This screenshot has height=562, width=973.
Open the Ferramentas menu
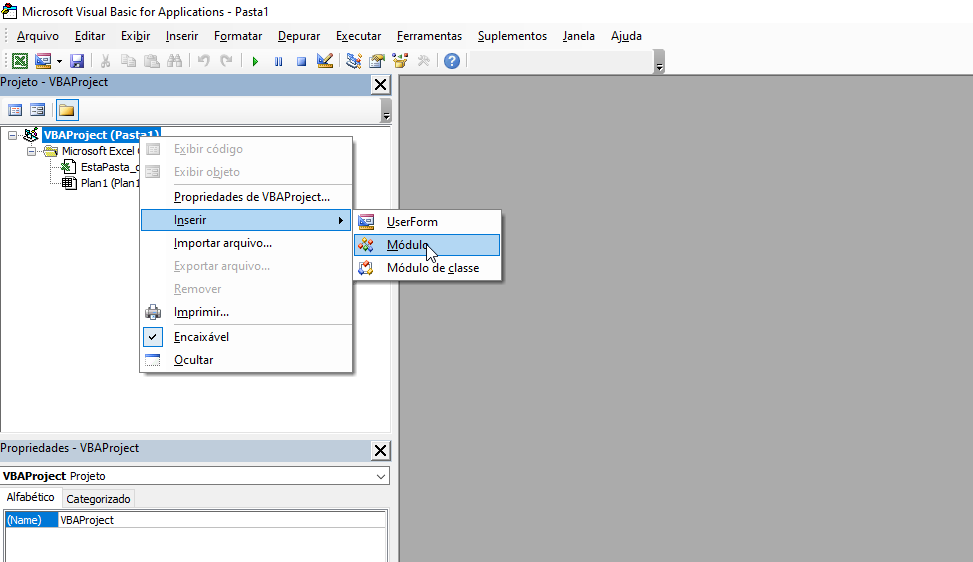(x=429, y=36)
